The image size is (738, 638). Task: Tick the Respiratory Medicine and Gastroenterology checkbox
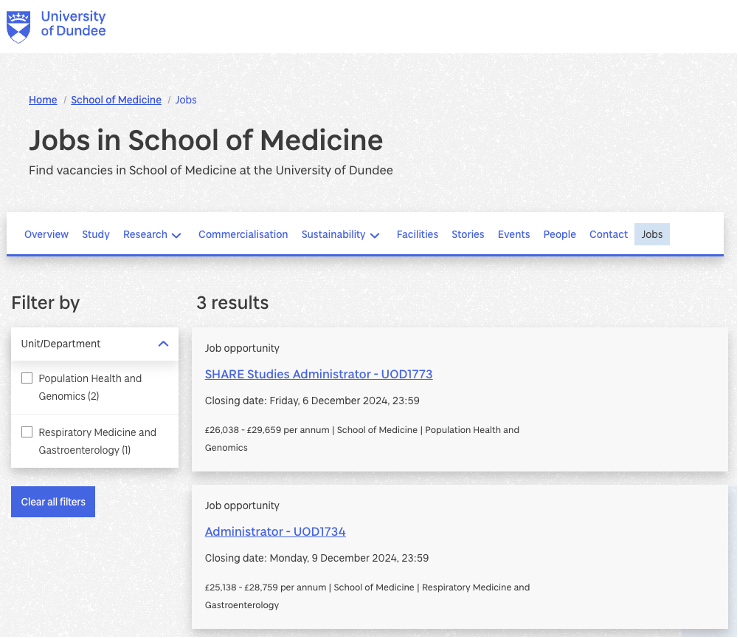27,432
